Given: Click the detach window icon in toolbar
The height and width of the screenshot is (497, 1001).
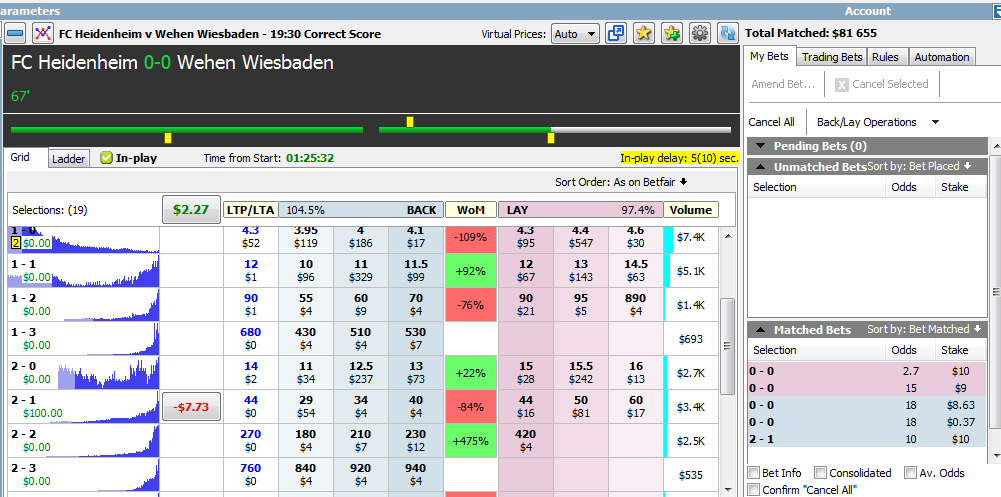Looking at the screenshot, I should (616, 33).
